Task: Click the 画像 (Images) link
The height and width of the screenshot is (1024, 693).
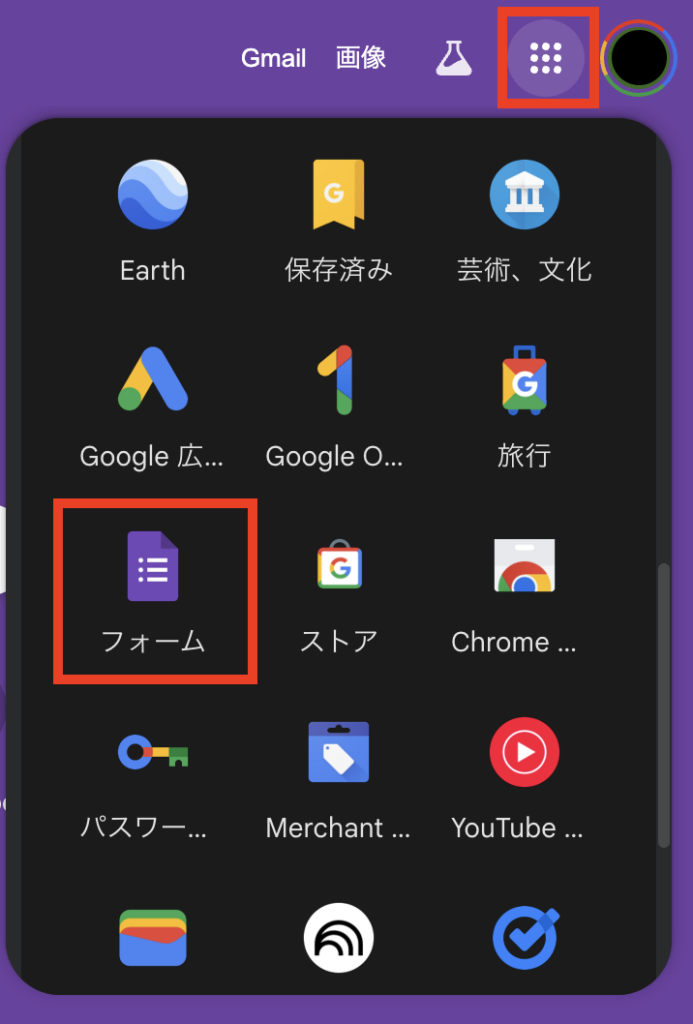Action: 361,58
